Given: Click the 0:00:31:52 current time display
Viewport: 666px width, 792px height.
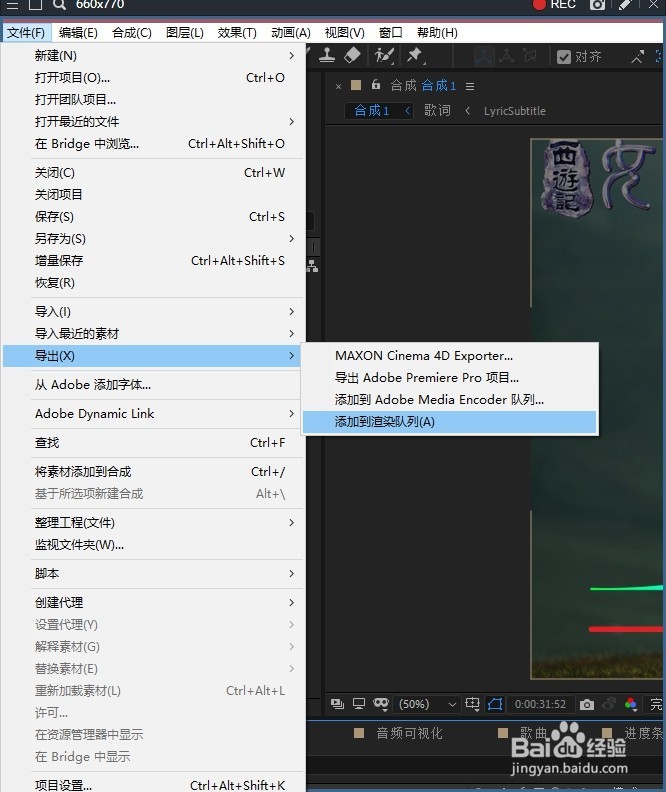Looking at the screenshot, I should tap(540, 704).
